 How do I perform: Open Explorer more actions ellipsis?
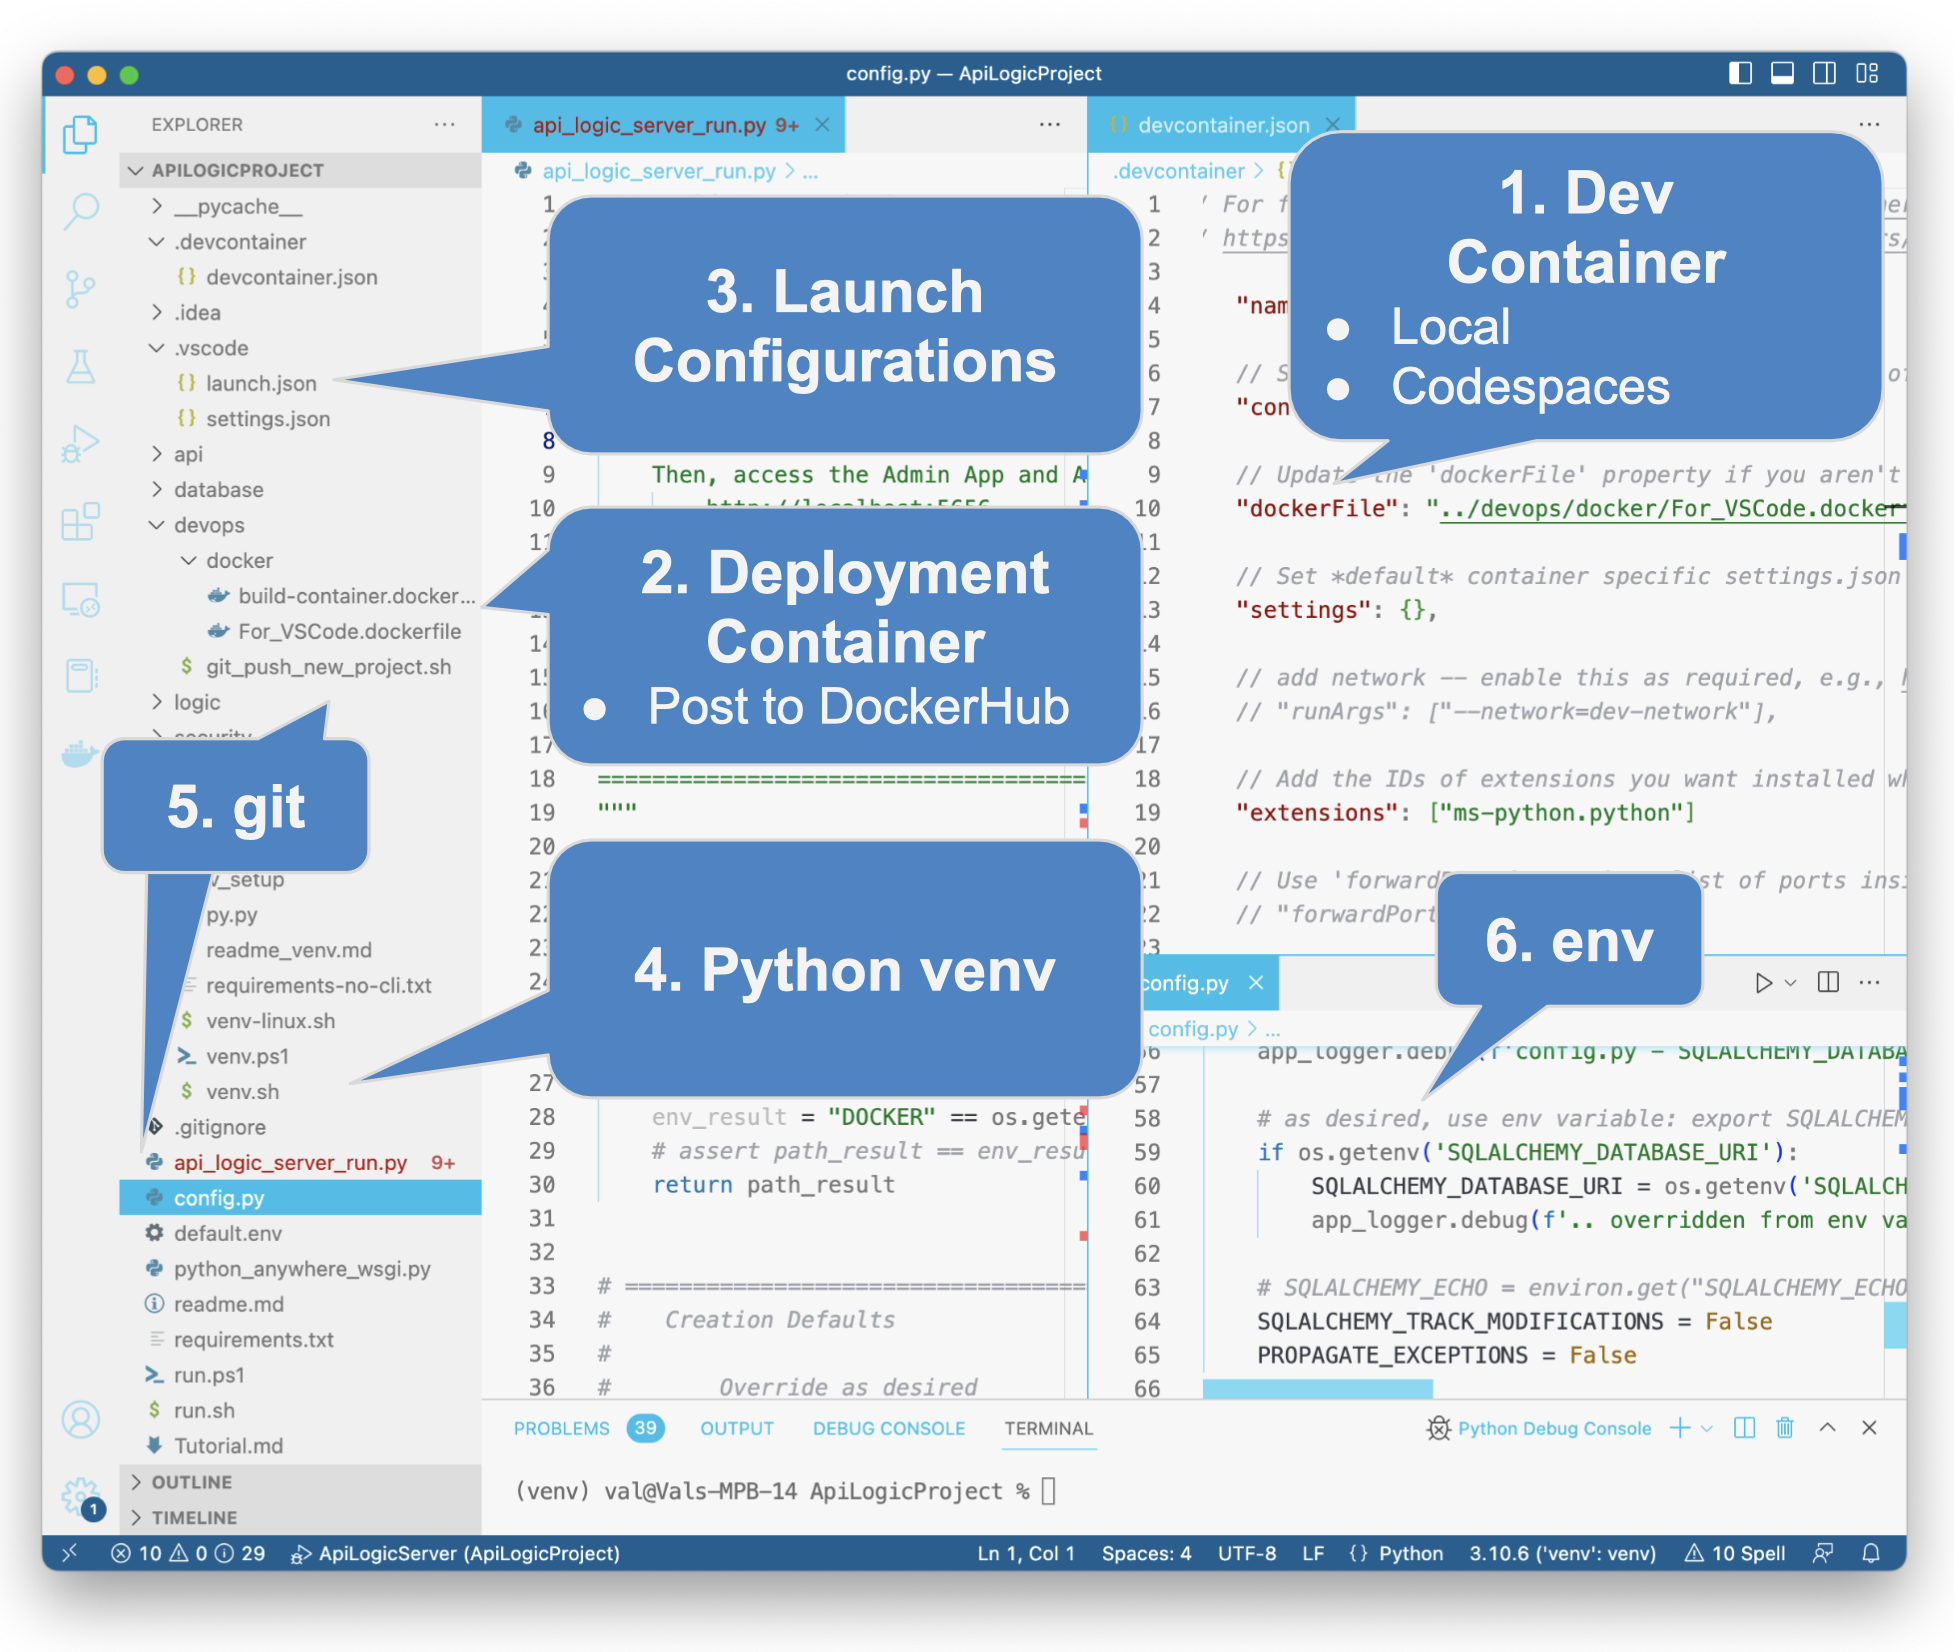coord(445,124)
